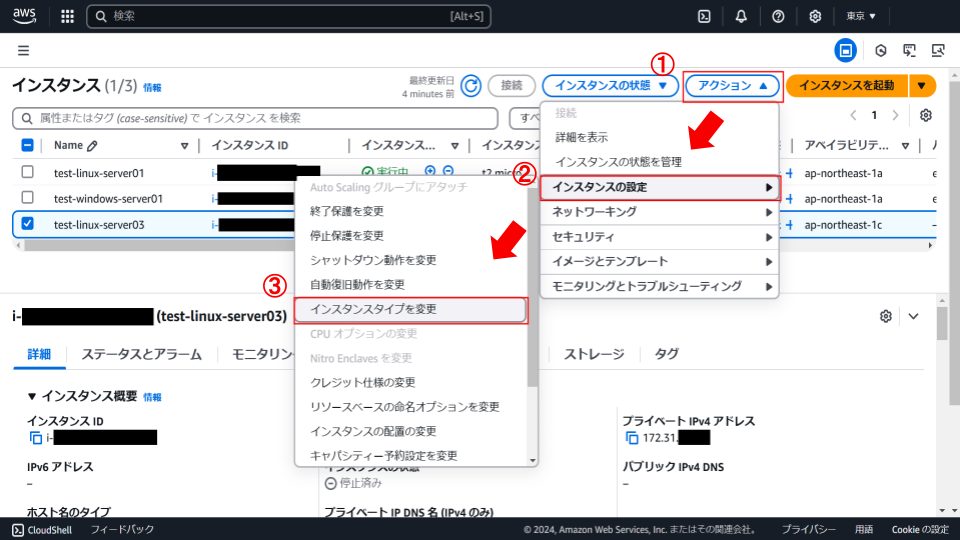960x540 pixels.
Task: Click the インスタンスを起動 button
Action: click(847, 86)
